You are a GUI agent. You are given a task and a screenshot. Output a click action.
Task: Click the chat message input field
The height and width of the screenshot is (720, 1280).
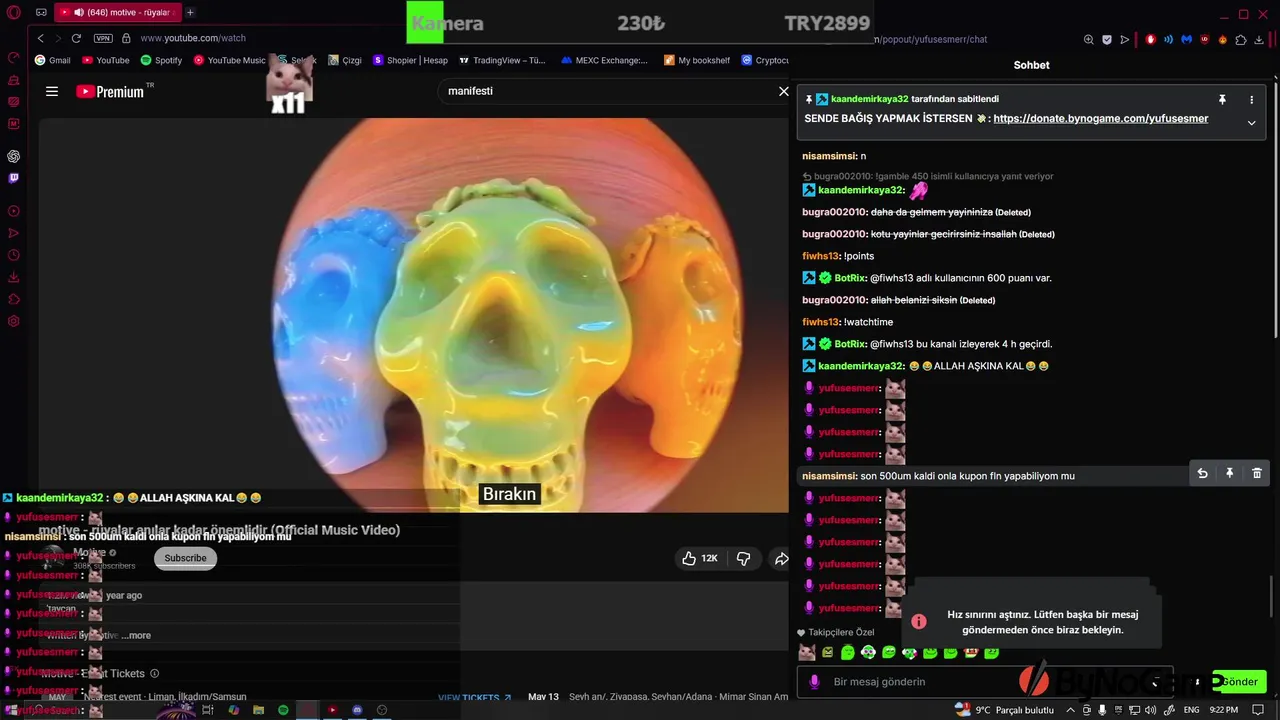[x=985, y=681]
